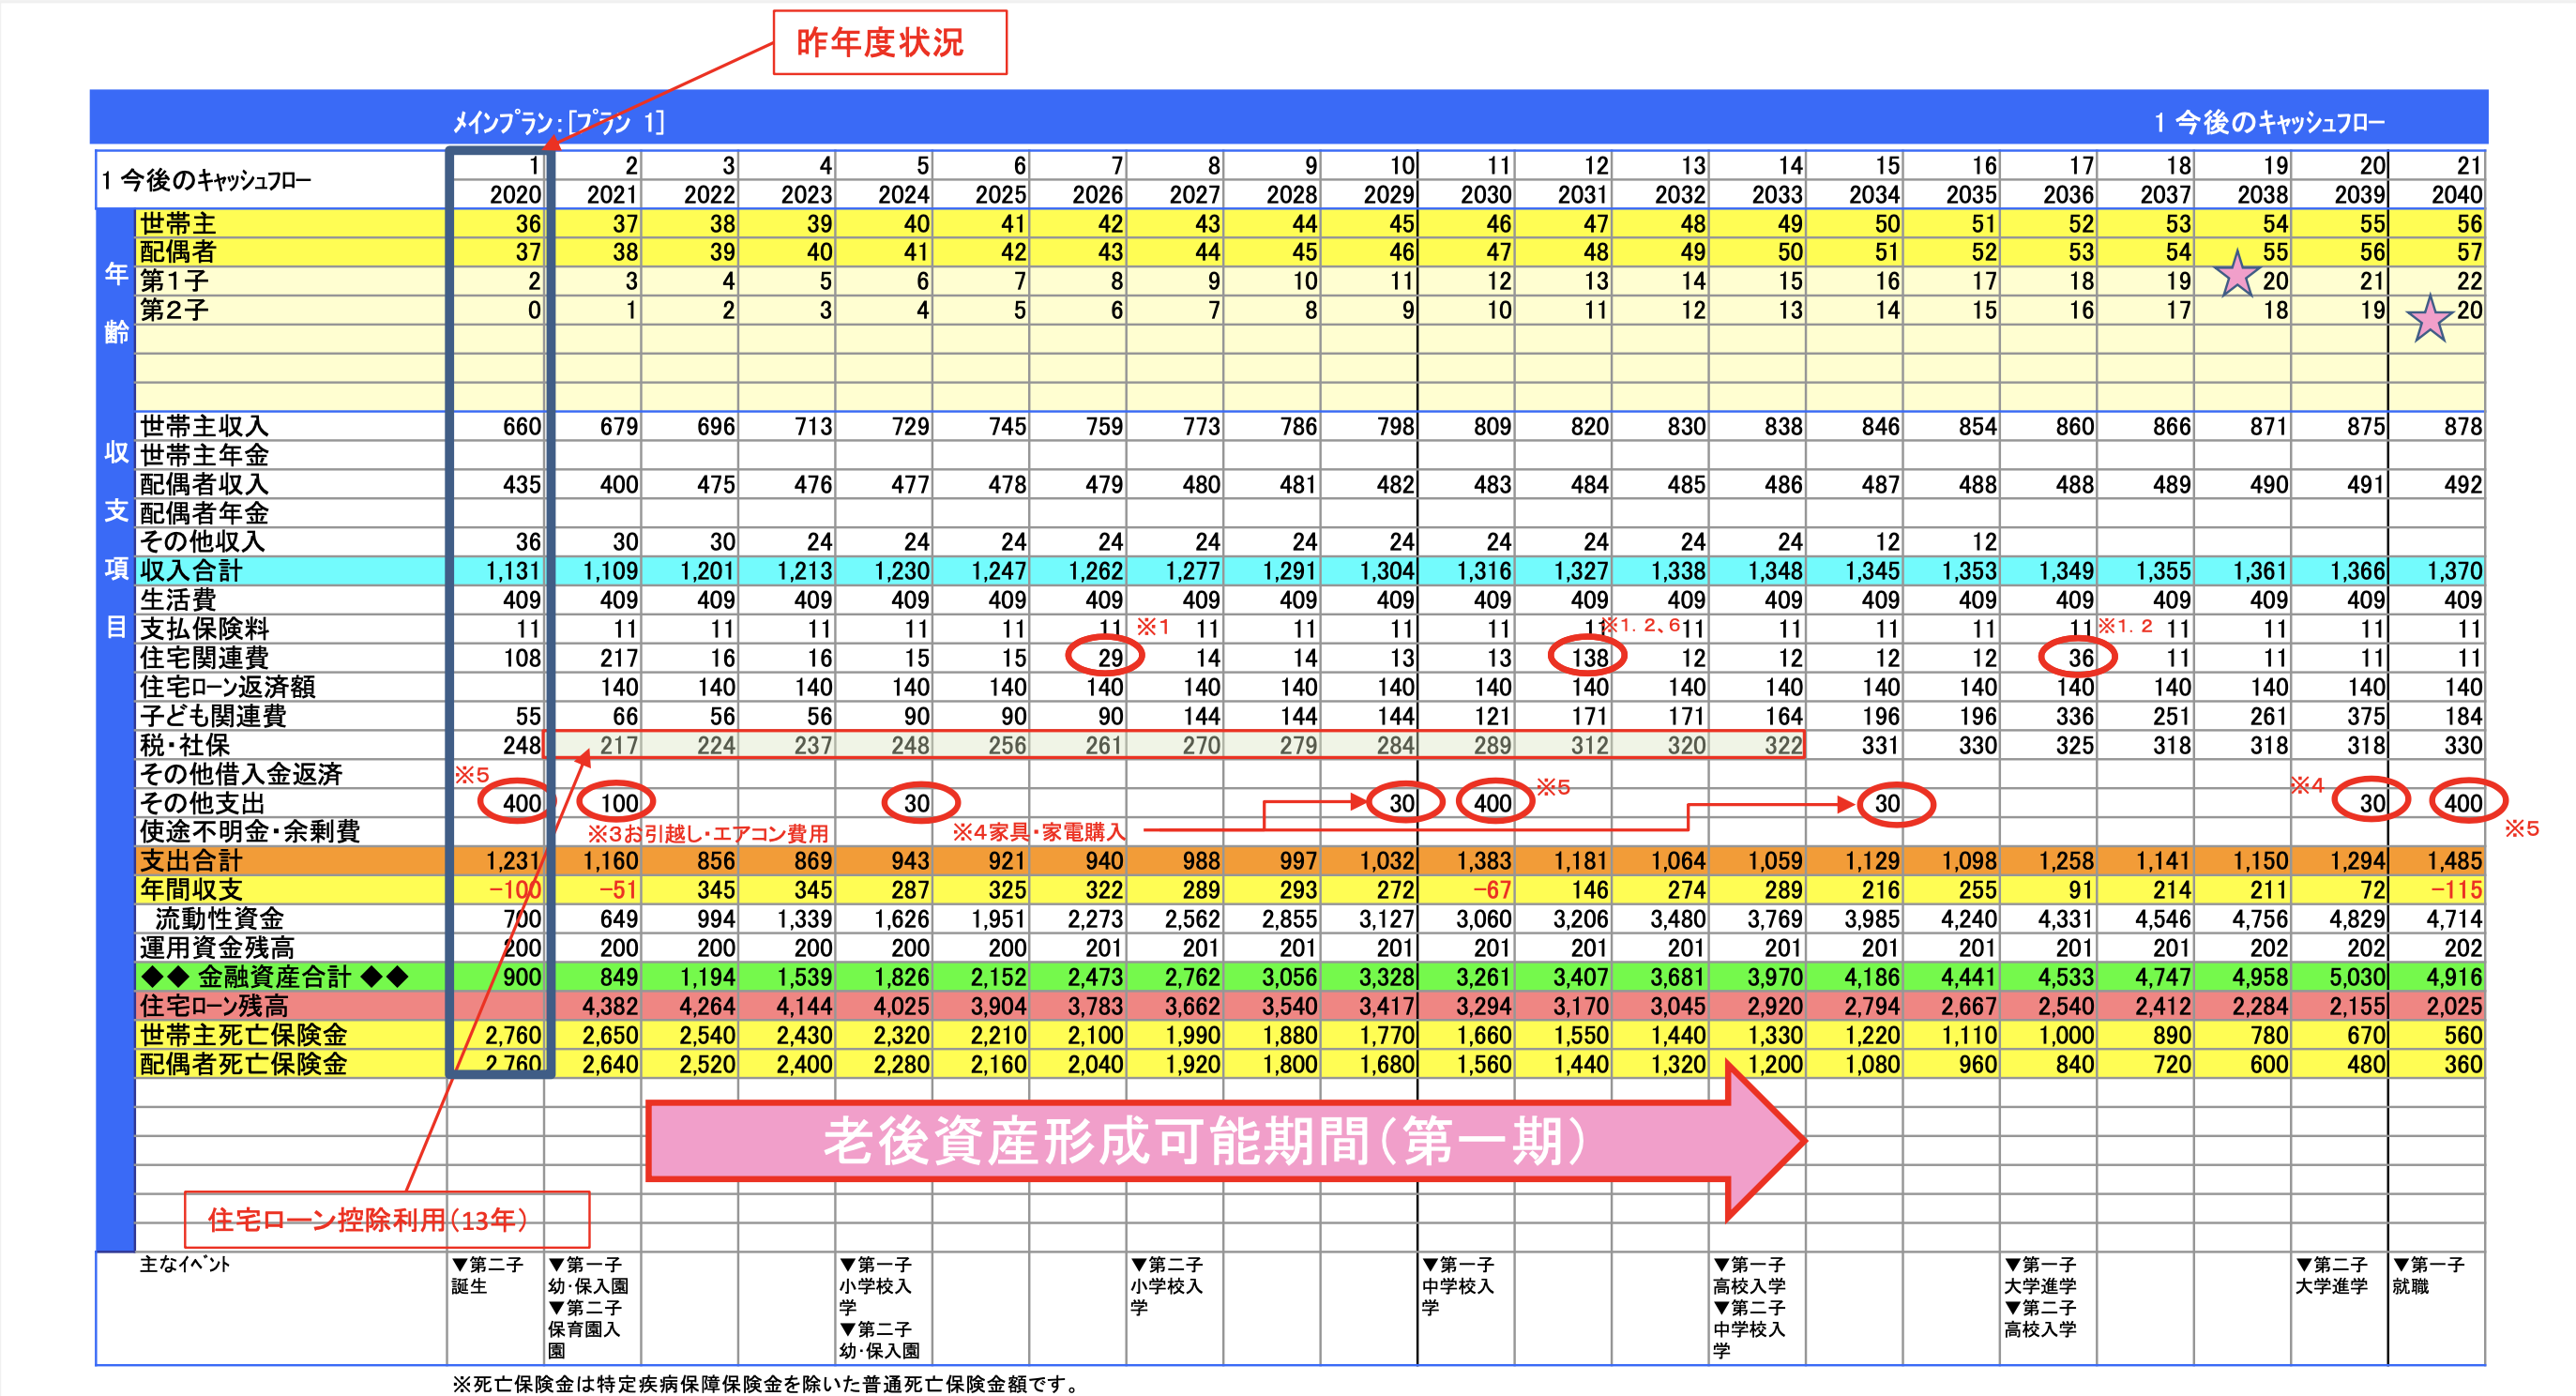Click the ▼第一子 就職 event entry
Screen dimensions: 2576x1396
coord(2428,1275)
